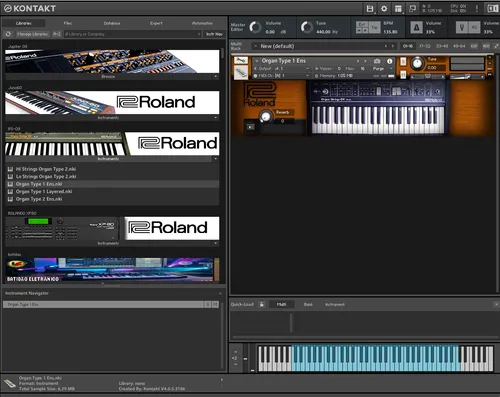Click the Manage Libraries button

pyautogui.click(x=33, y=34)
